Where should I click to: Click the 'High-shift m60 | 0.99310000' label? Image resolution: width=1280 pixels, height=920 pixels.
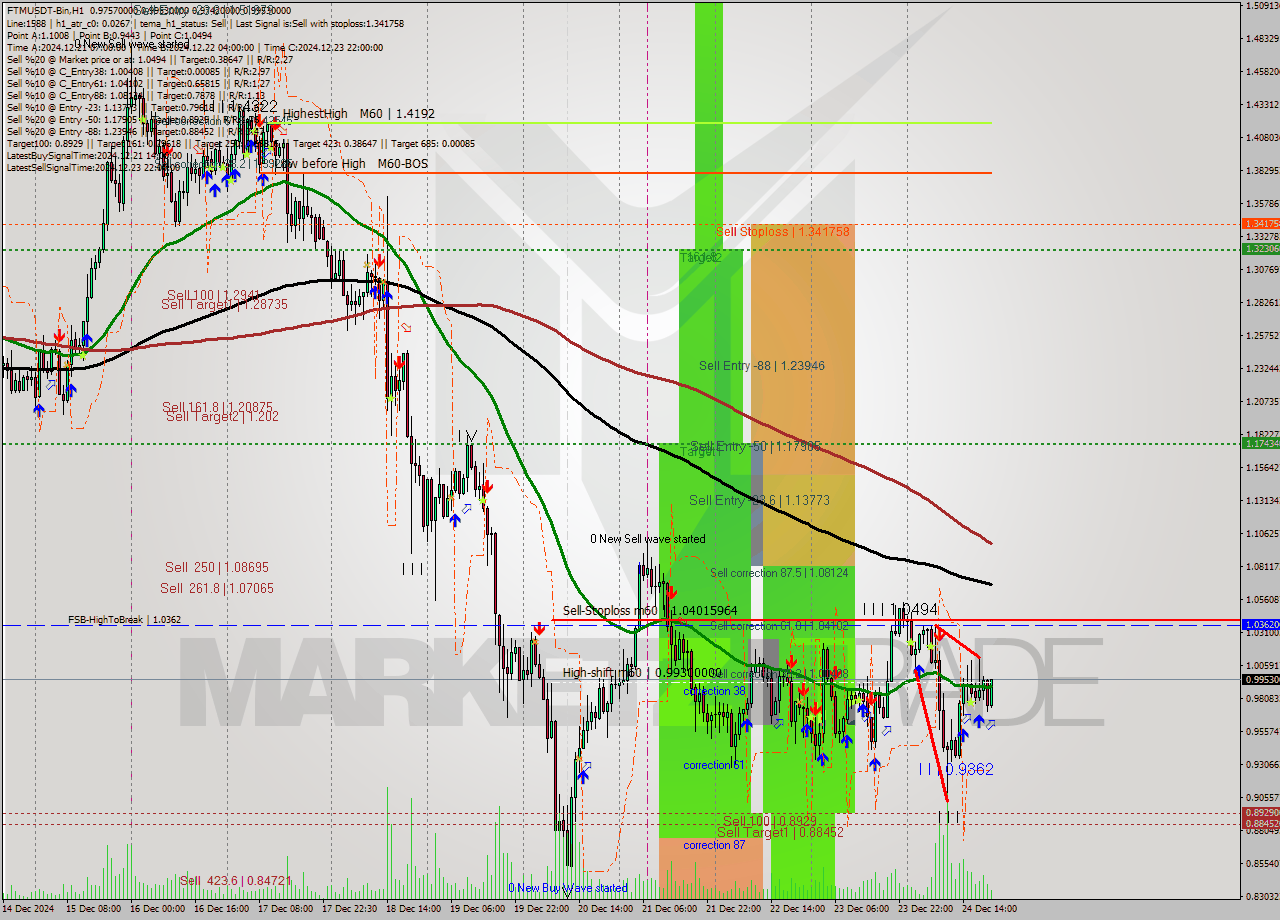tap(642, 673)
